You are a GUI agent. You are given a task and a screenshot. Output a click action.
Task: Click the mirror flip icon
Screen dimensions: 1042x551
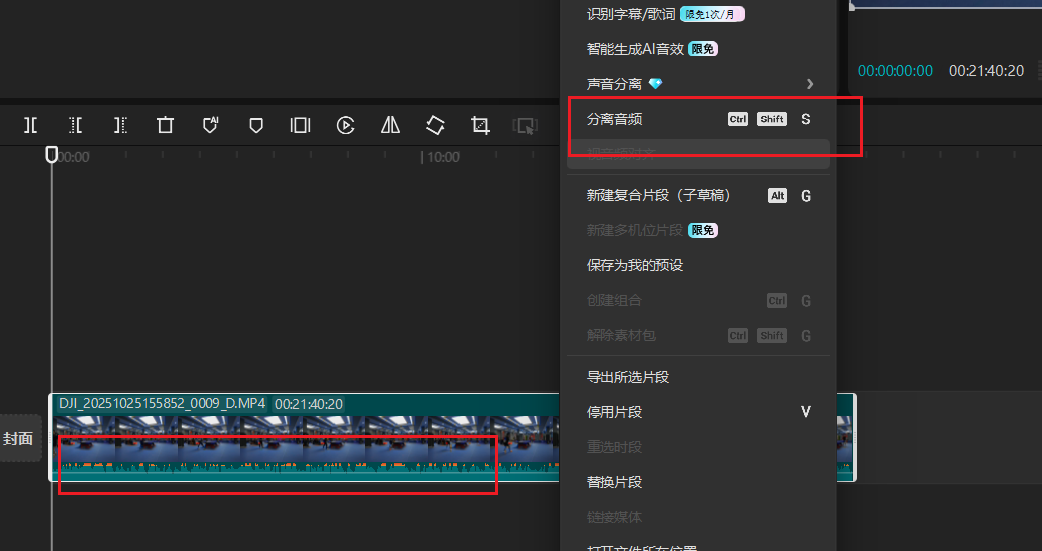coord(390,125)
